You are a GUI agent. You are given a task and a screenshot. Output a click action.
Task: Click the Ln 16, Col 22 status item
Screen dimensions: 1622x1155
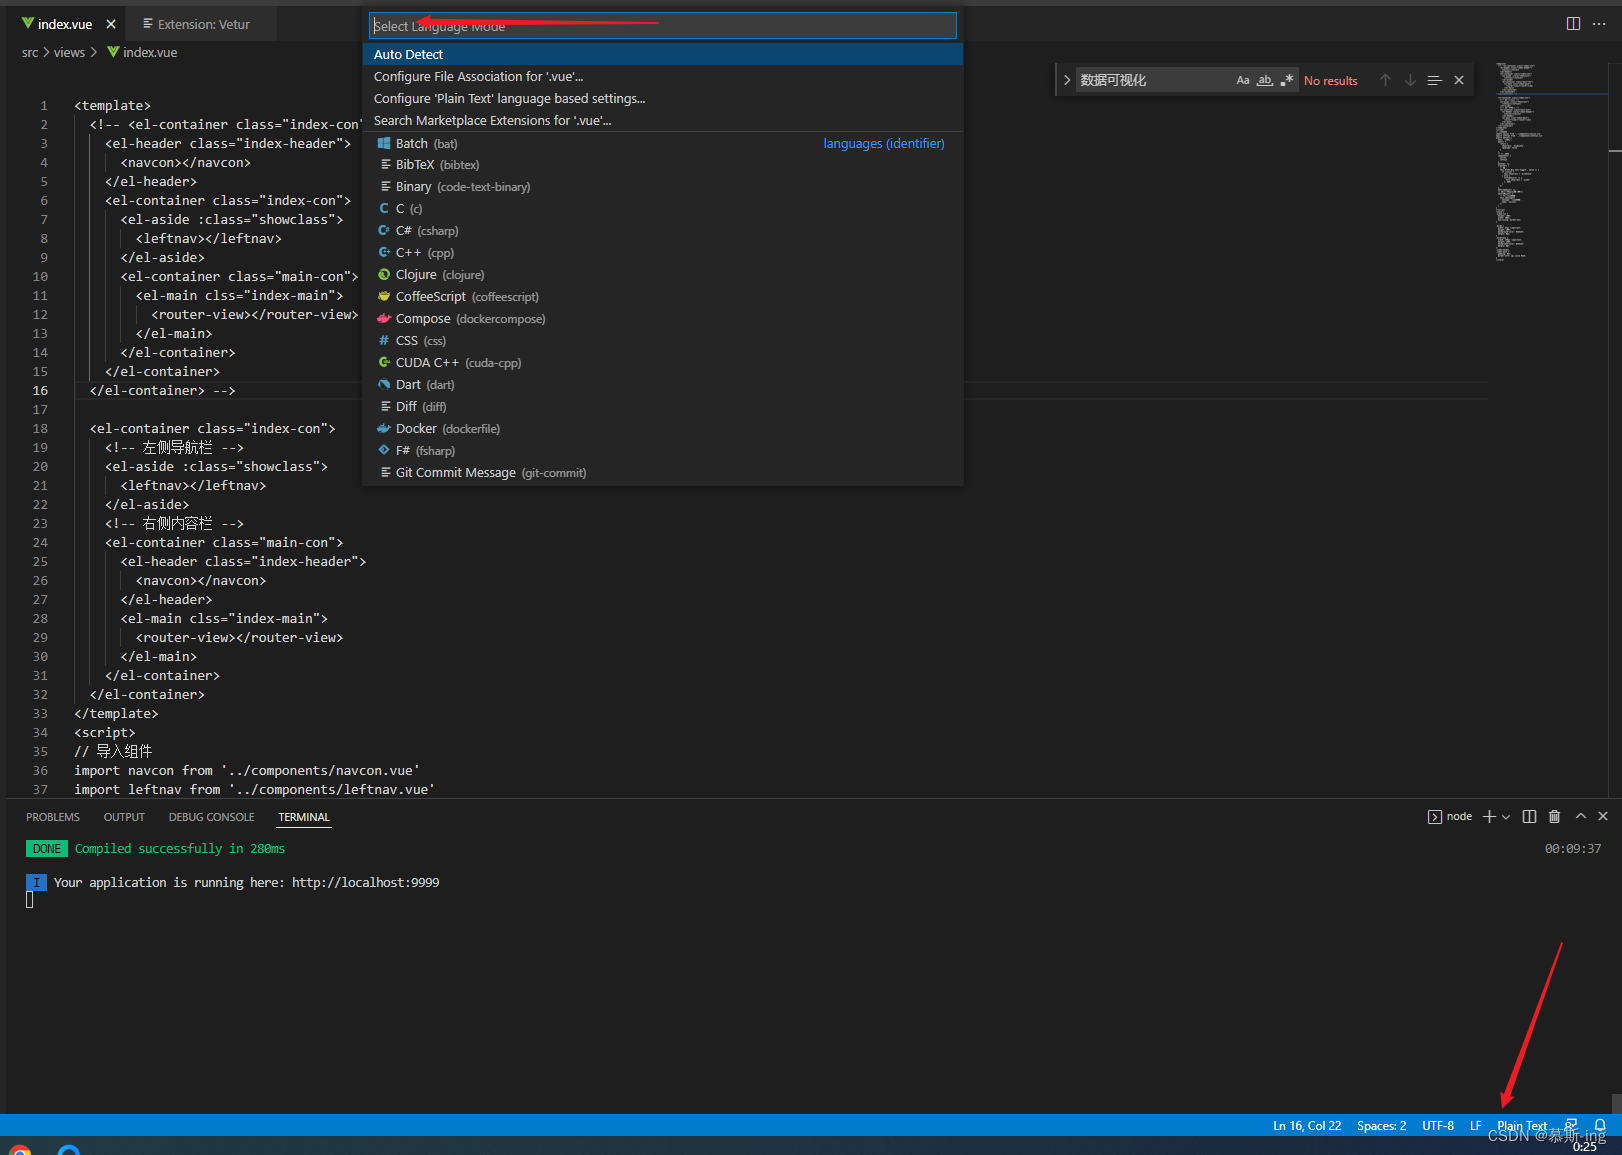click(1307, 1126)
